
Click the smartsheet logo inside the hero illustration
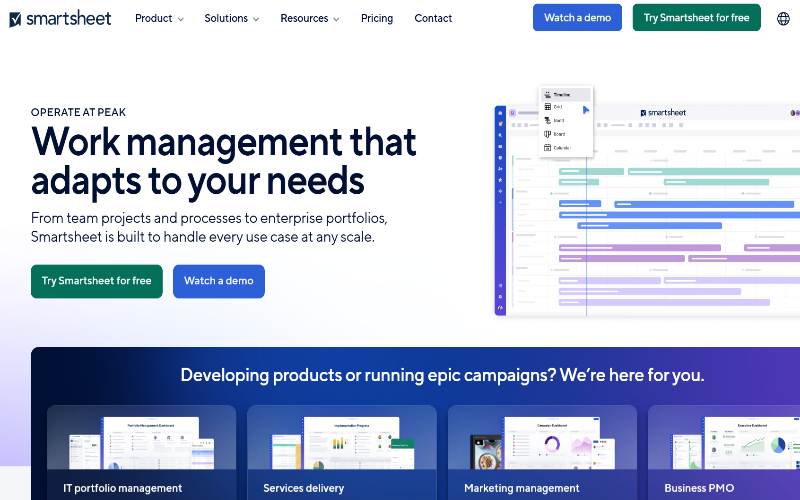pos(663,113)
